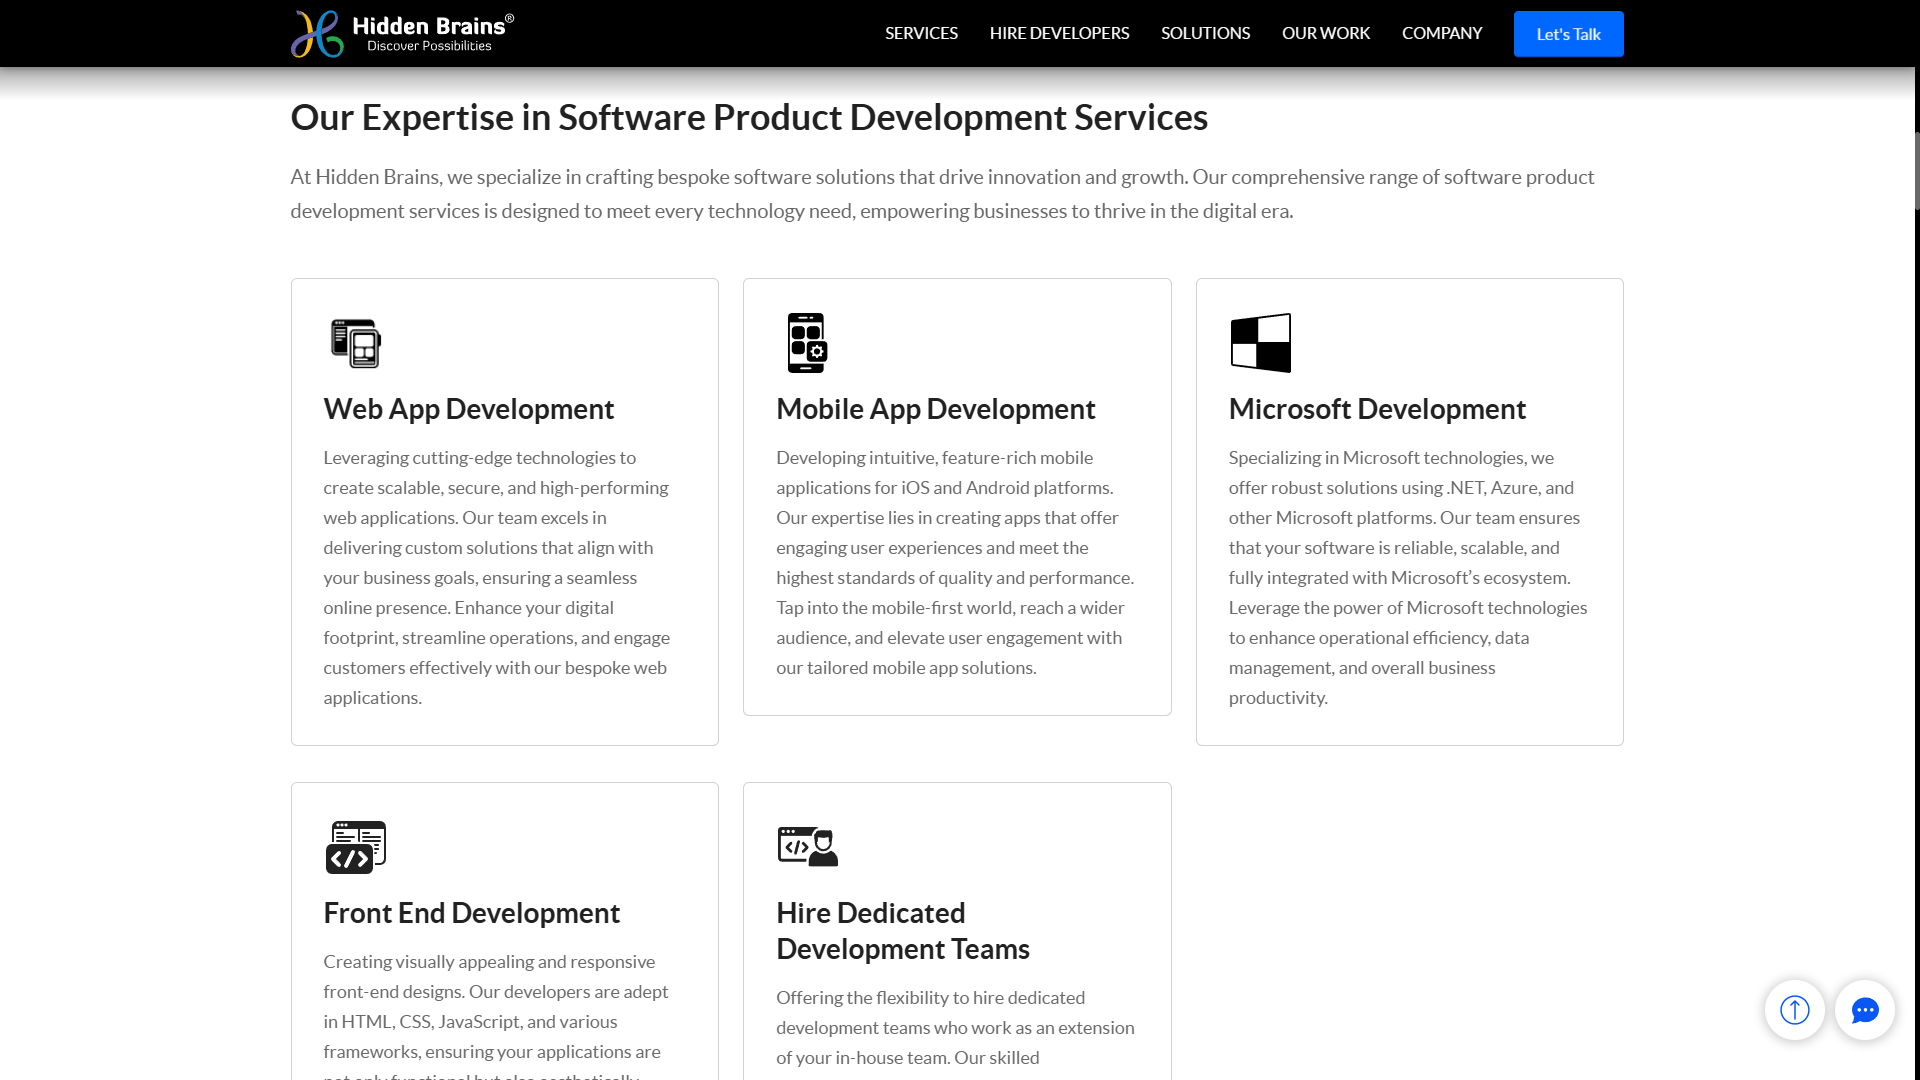Click the text 'Offering the flexibility to hire dedicated'
1920x1080 pixels.
coord(930,998)
